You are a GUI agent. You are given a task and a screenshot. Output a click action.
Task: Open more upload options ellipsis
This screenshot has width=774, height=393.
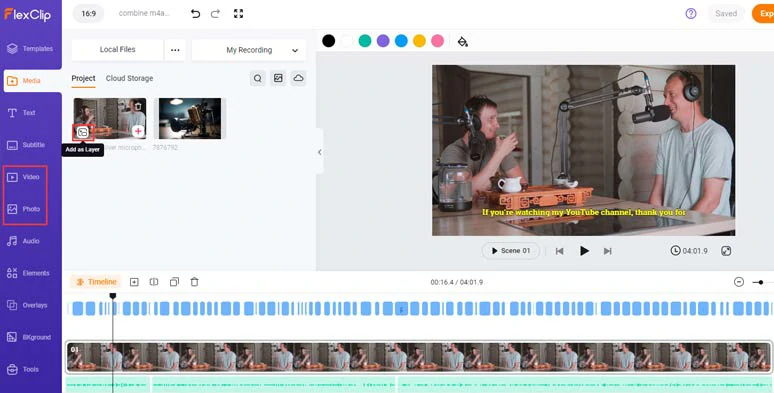point(175,50)
